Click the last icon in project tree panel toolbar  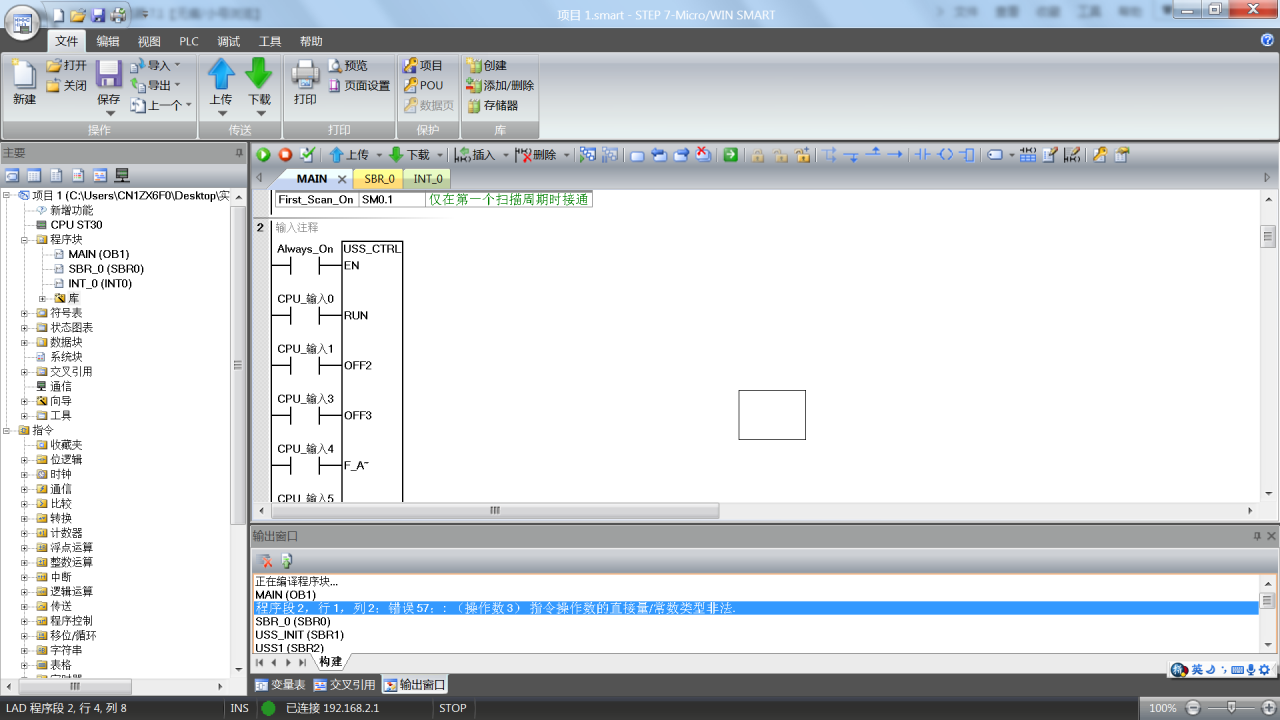point(123,175)
